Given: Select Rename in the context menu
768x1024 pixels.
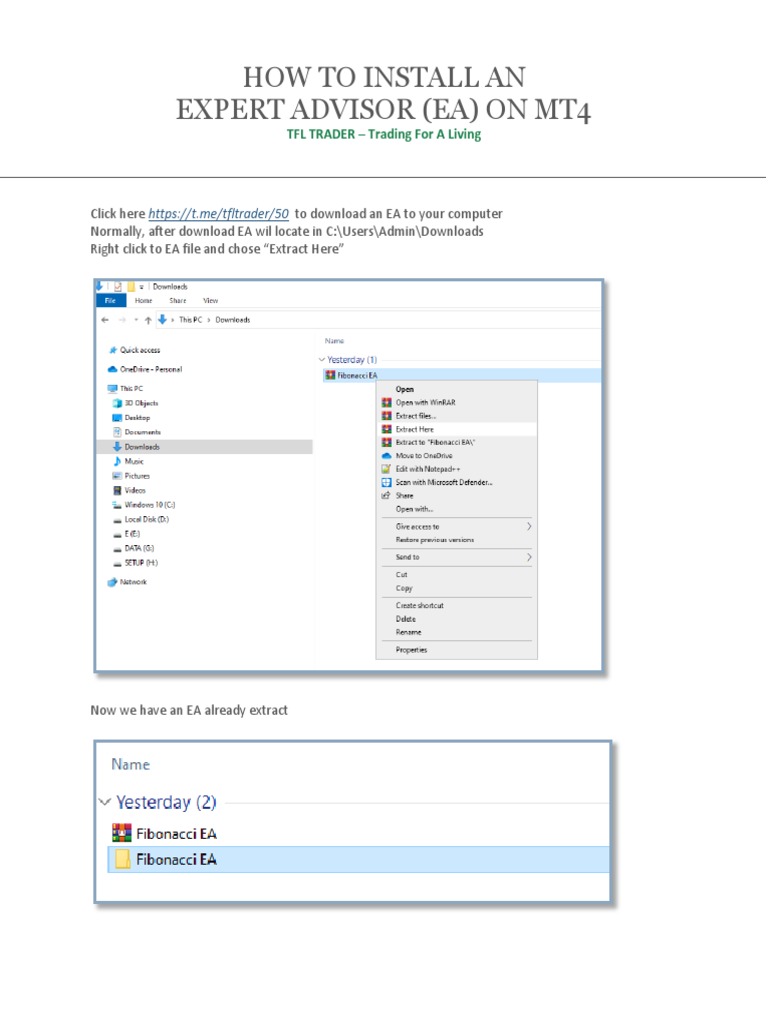Looking at the screenshot, I should click(x=408, y=632).
